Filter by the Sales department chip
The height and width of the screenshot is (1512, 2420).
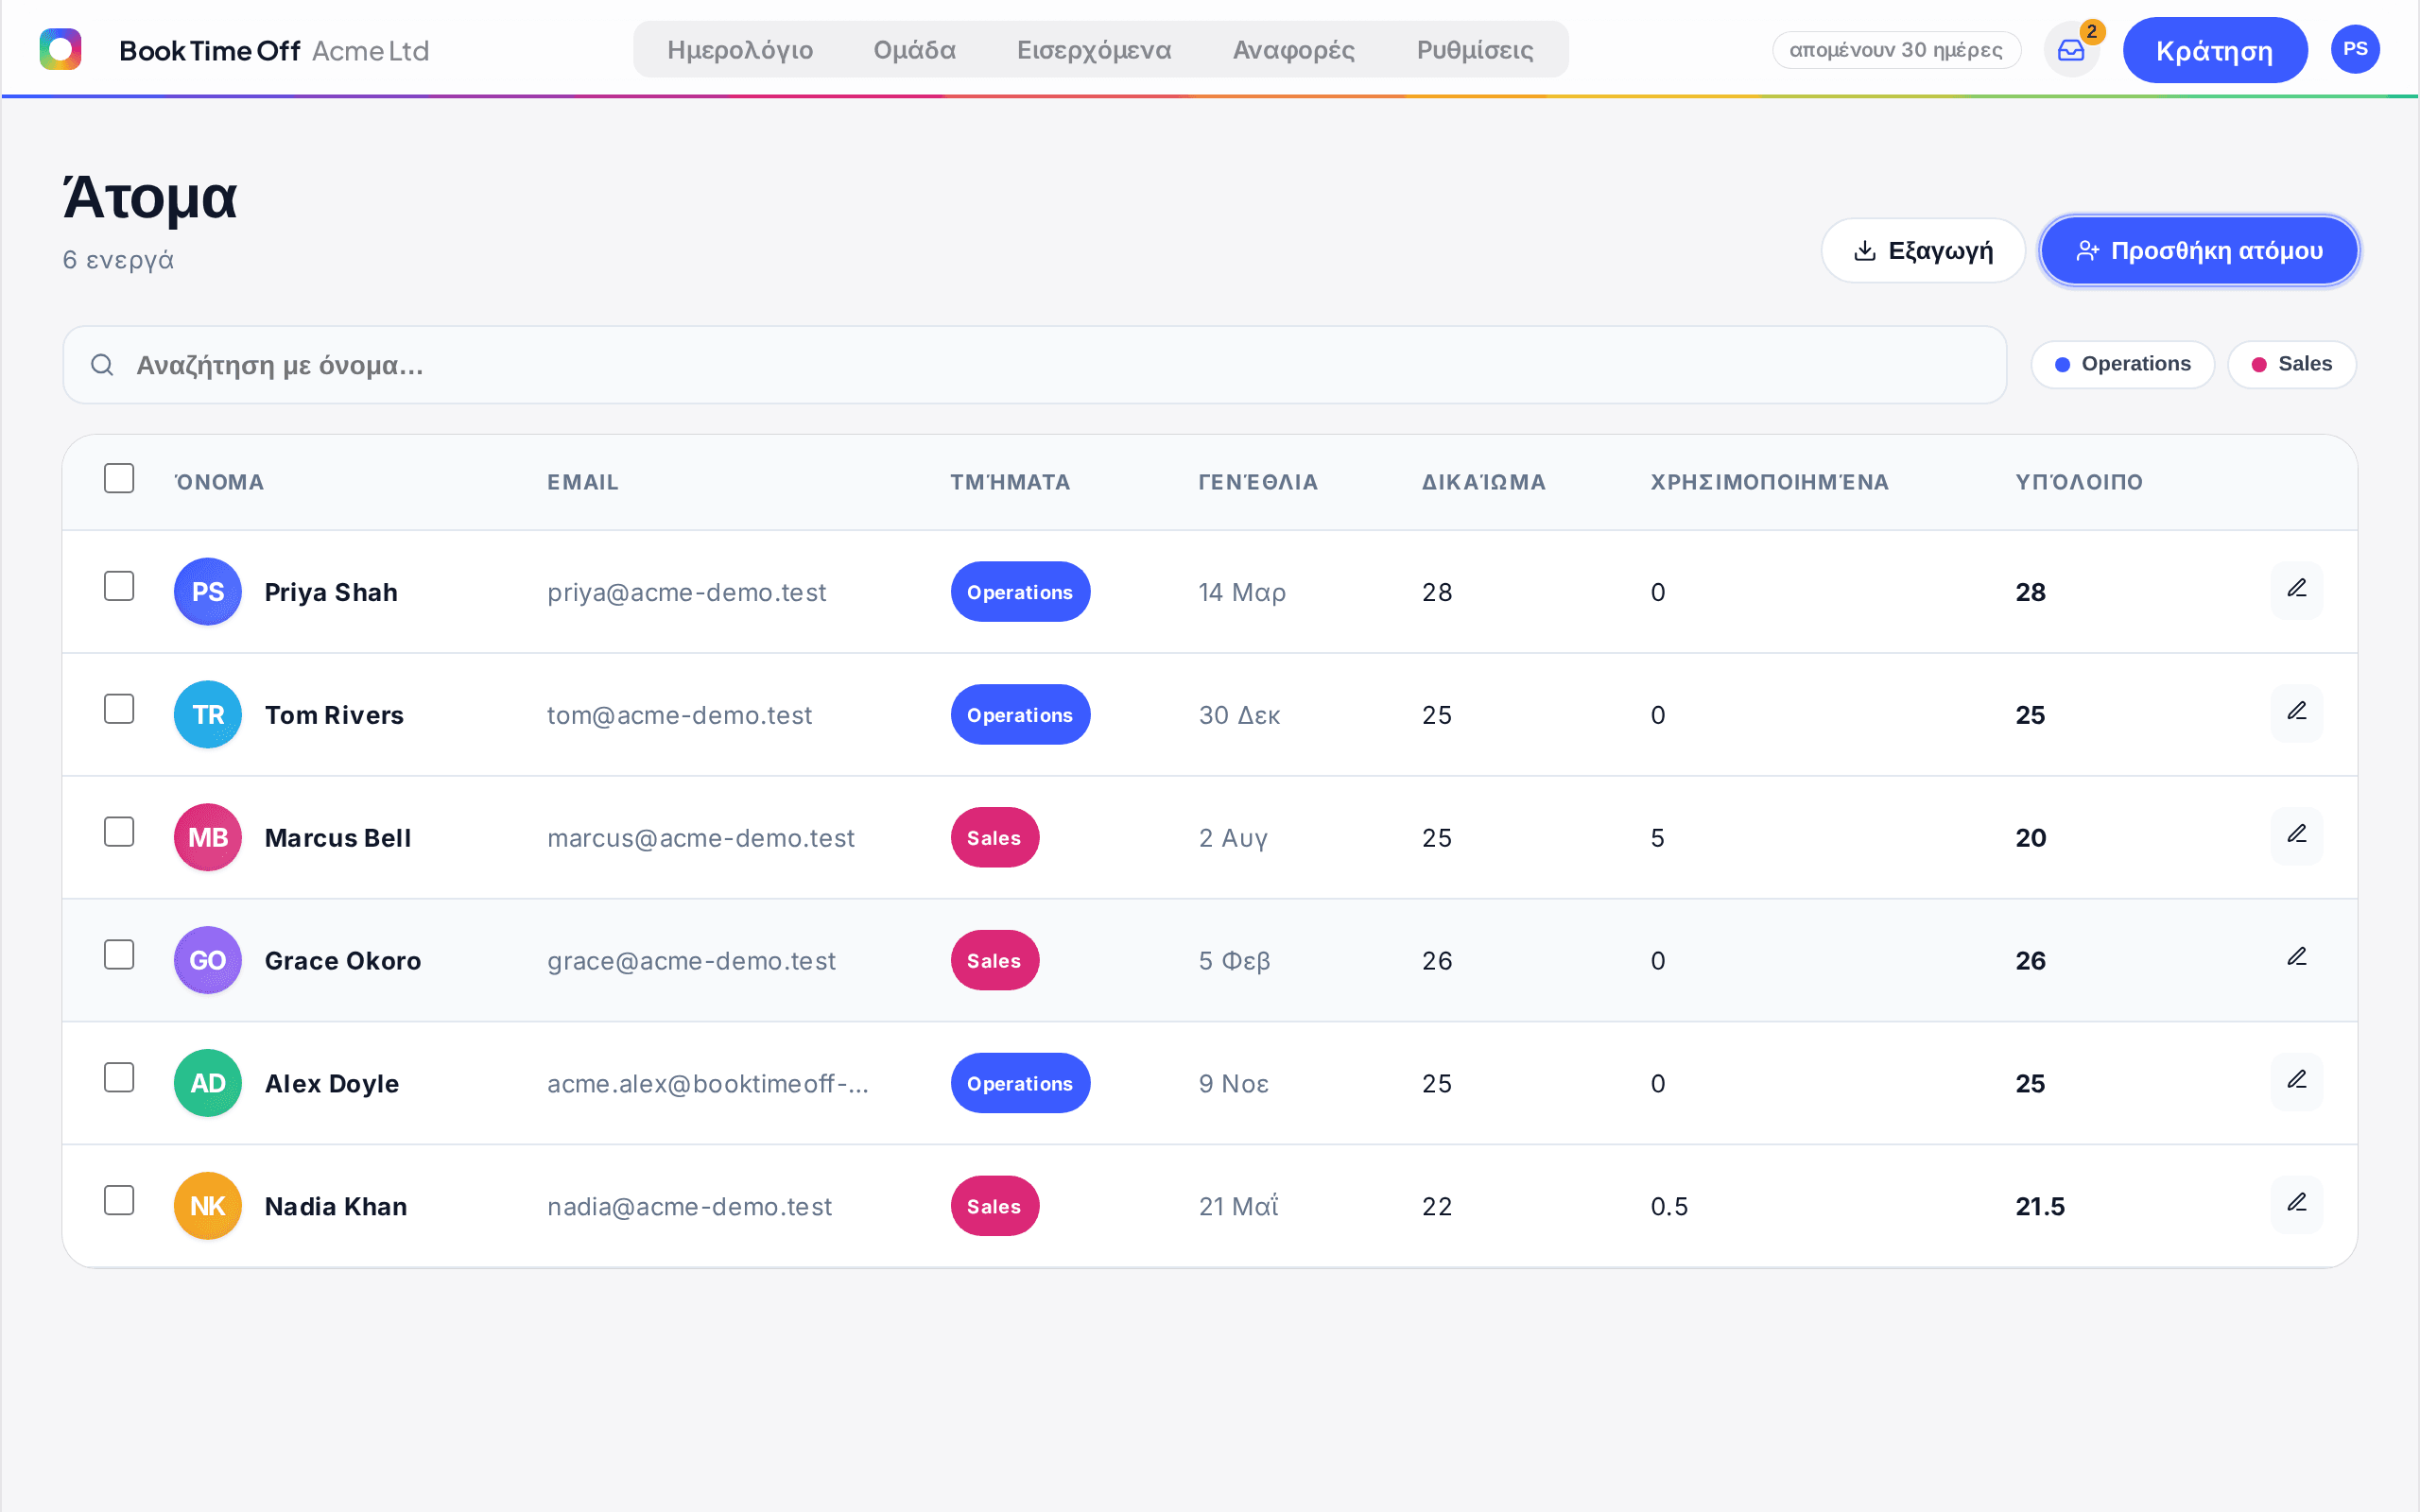[2291, 364]
